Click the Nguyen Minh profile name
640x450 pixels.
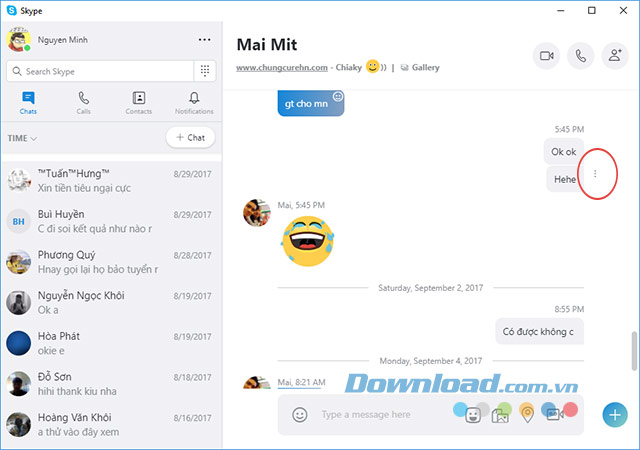tap(62, 40)
